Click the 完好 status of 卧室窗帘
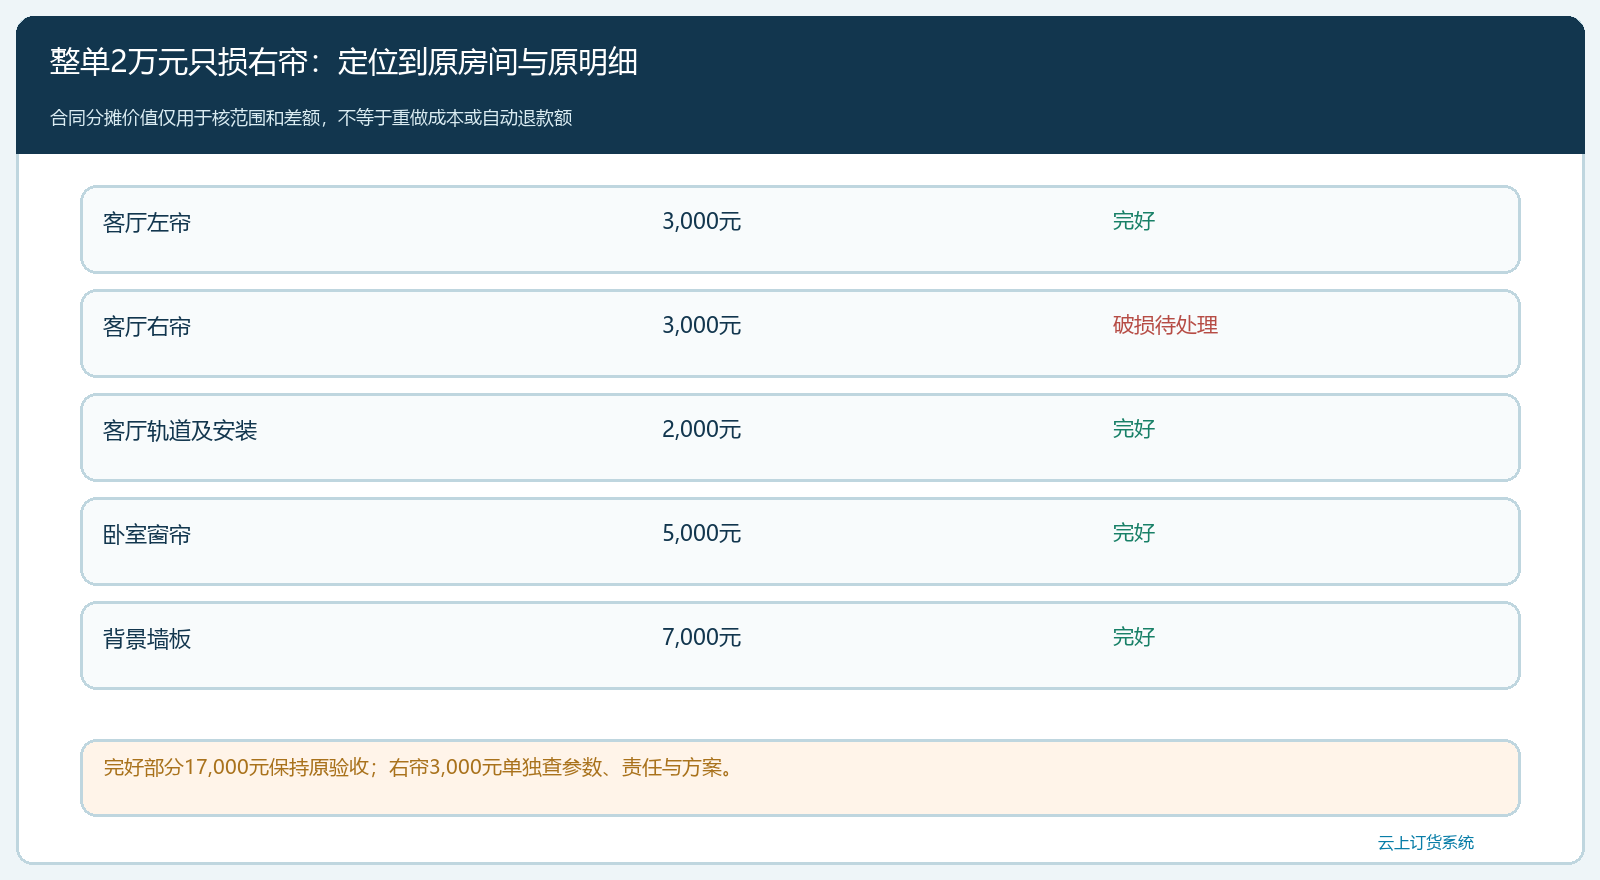 pyautogui.click(x=1133, y=533)
